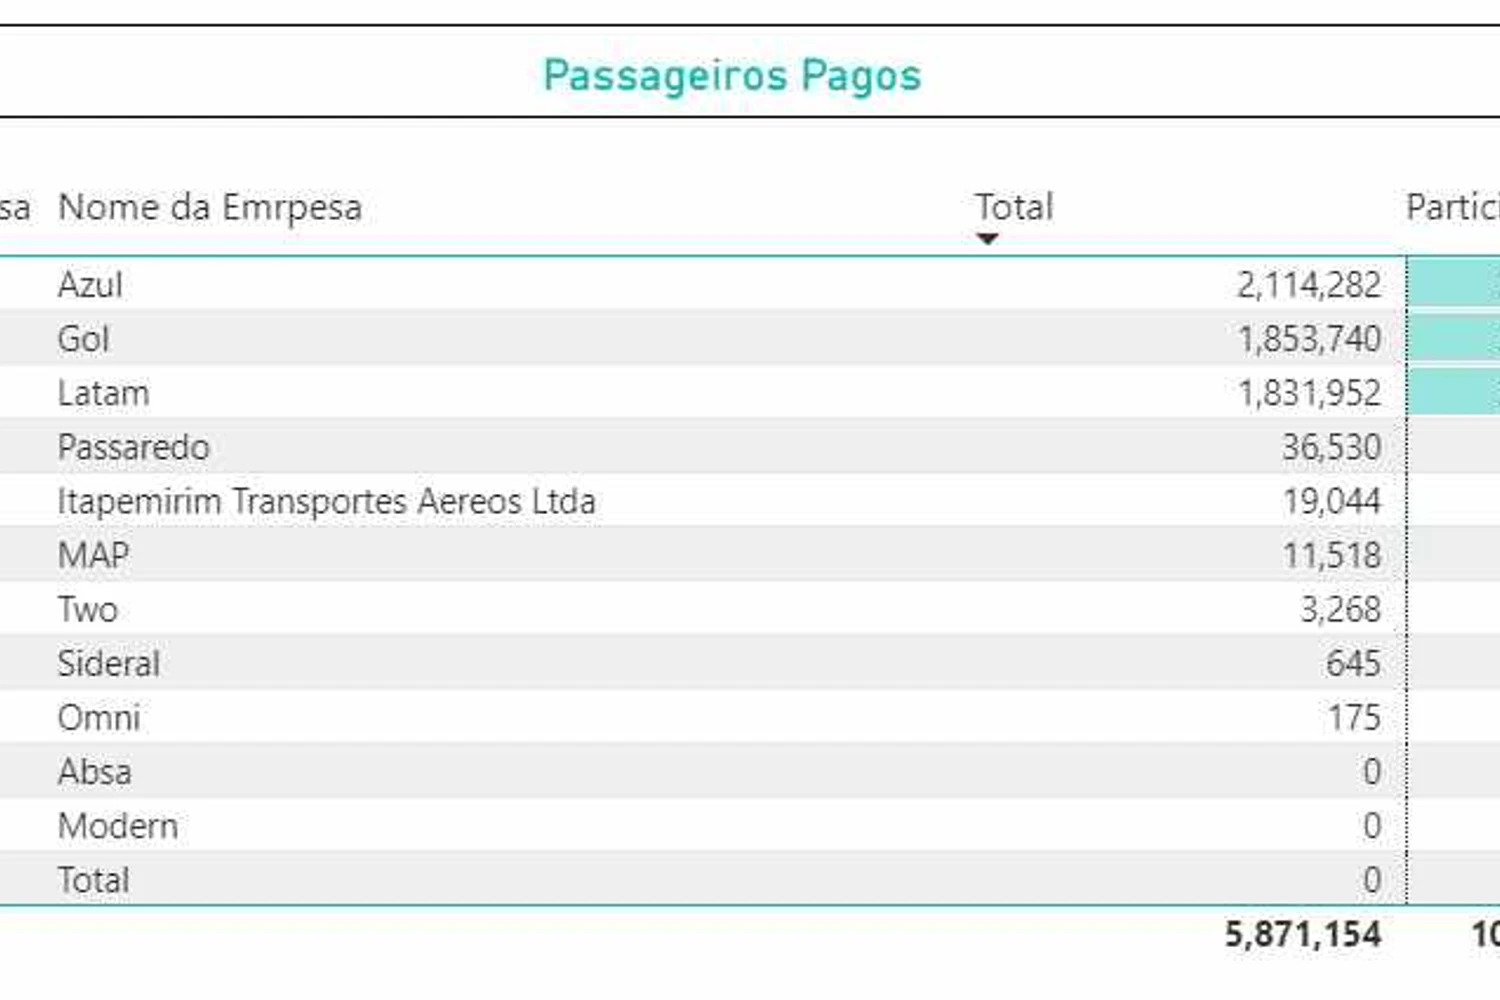Screen dimensions: 1500x1000
Task: Select the Latam company name
Action: pos(104,393)
